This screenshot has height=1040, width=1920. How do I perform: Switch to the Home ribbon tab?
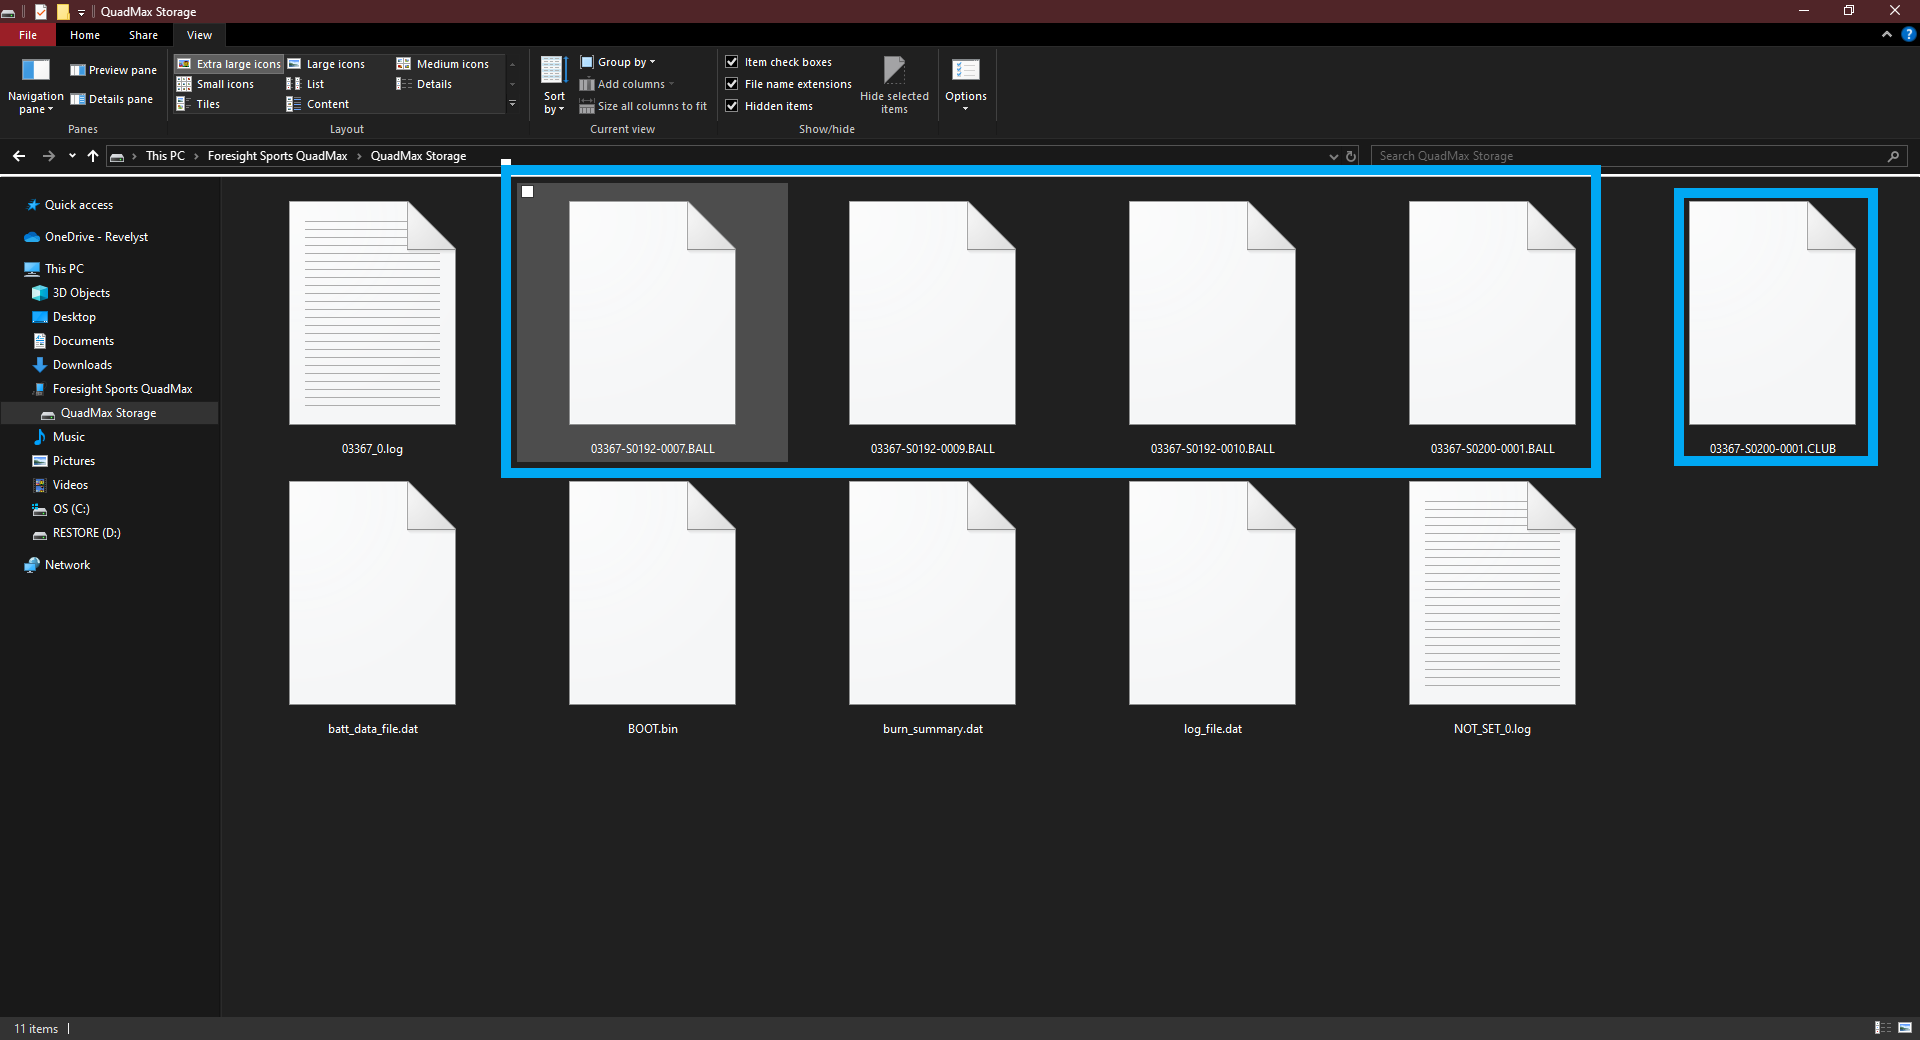(x=85, y=35)
